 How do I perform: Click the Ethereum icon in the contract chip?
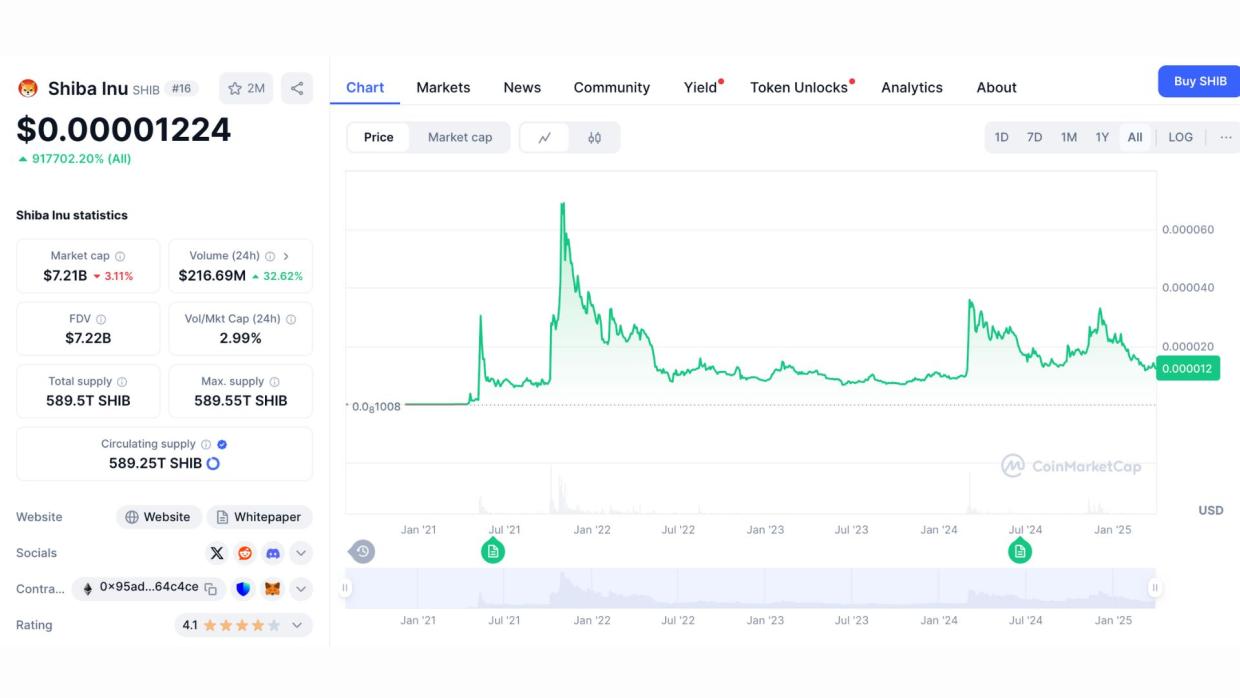(x=87, y=589)
